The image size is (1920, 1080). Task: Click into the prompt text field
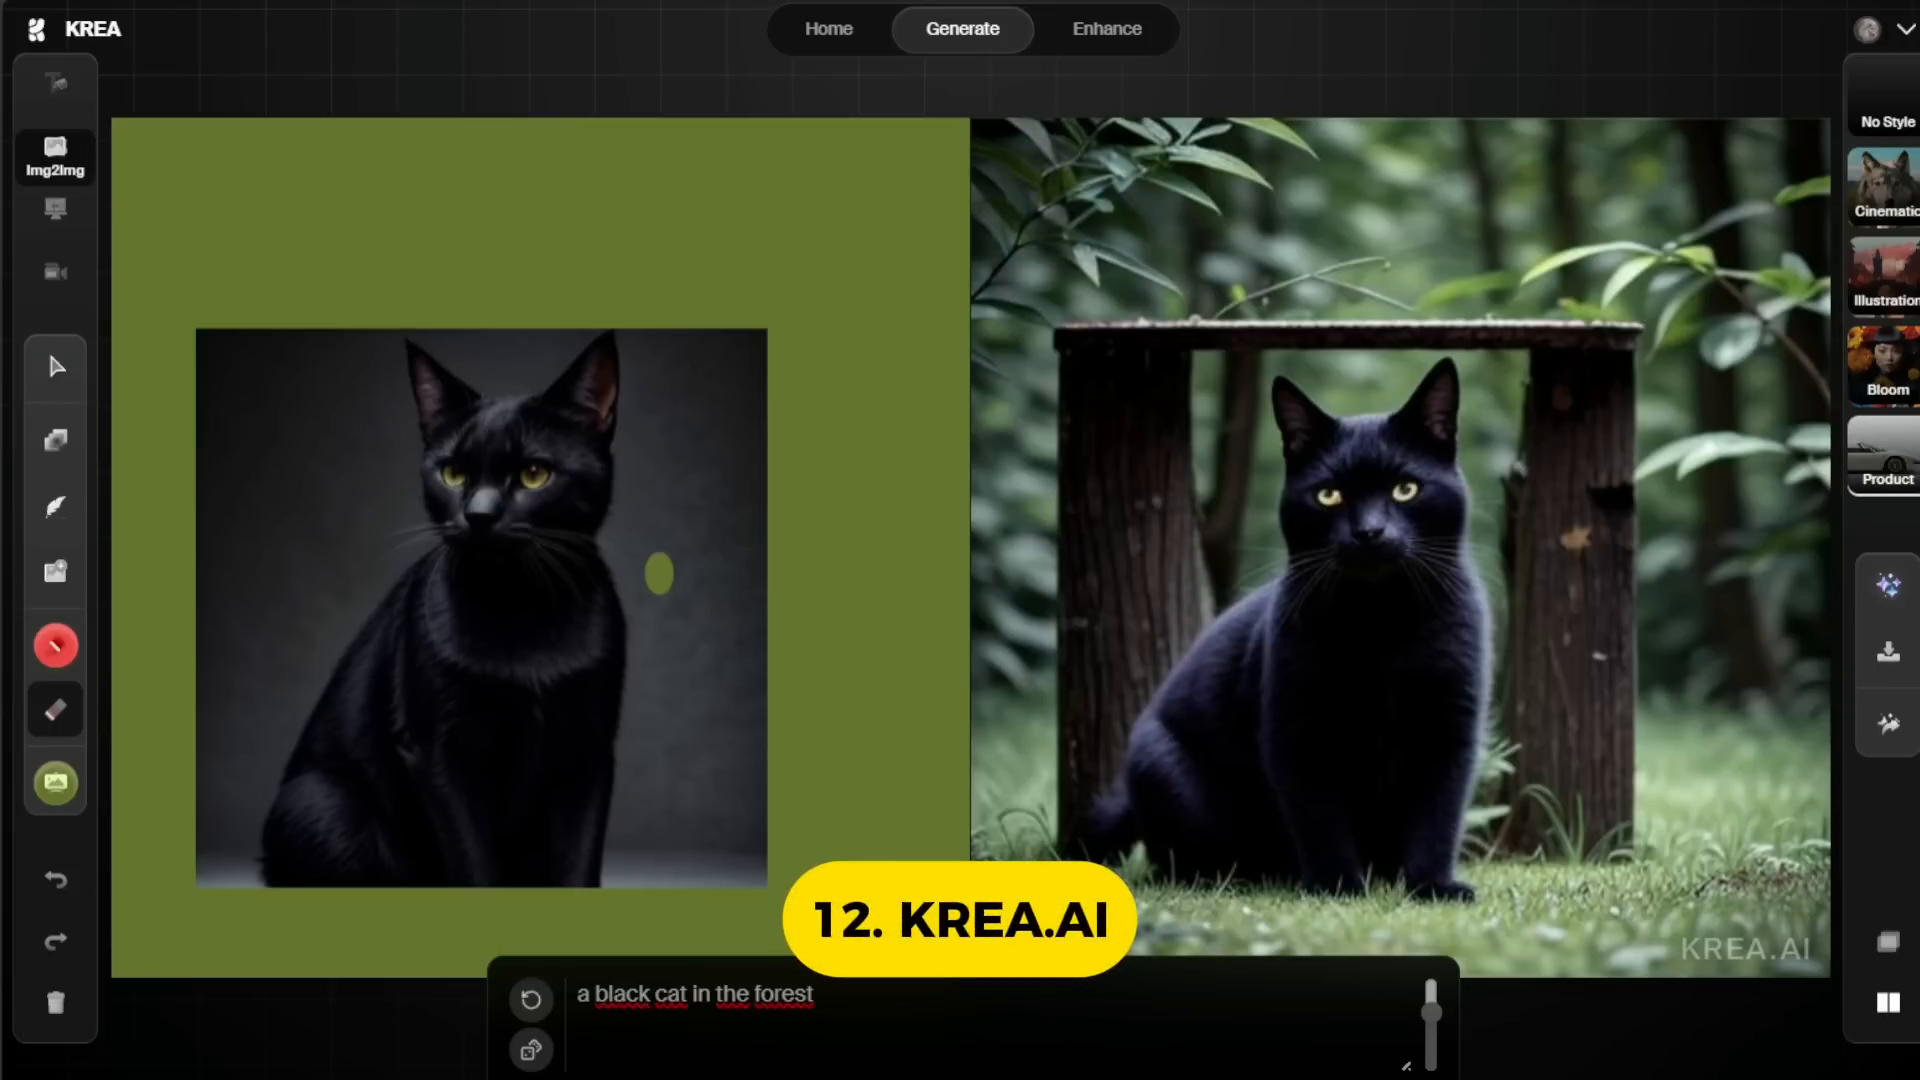click(990, 1025)
